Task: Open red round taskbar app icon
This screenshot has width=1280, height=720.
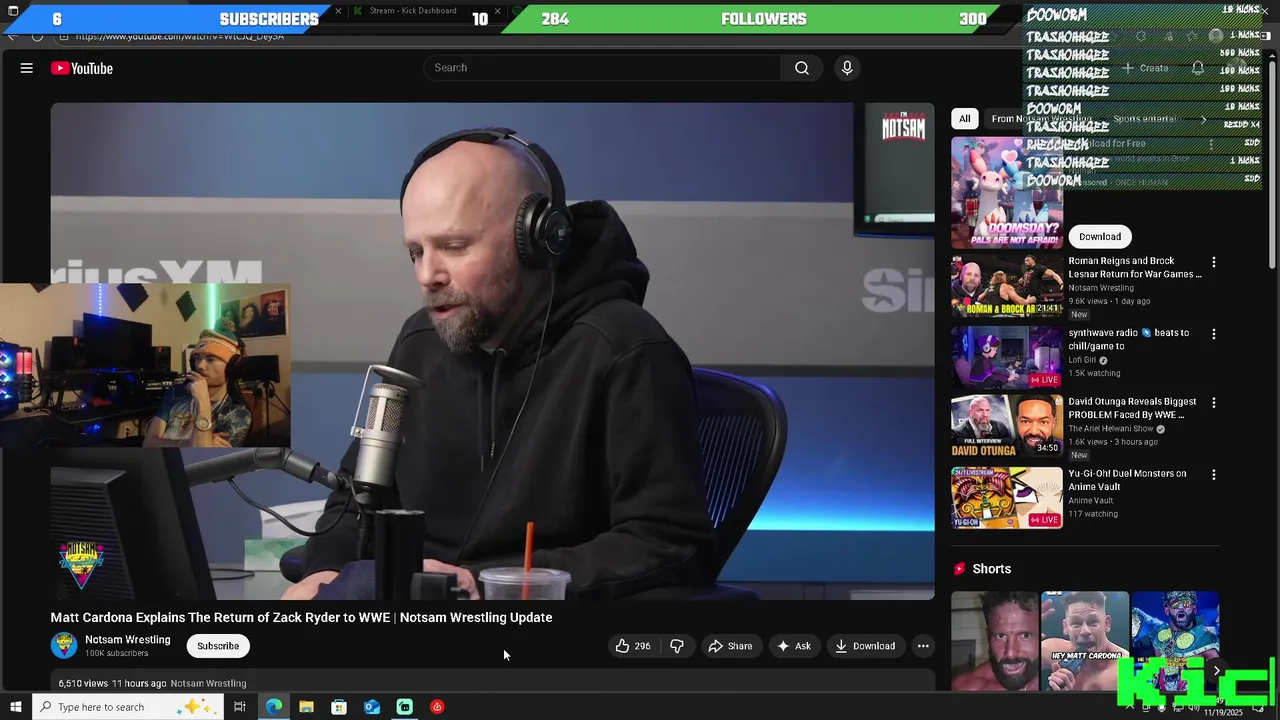Action: (x=437, y=707)
